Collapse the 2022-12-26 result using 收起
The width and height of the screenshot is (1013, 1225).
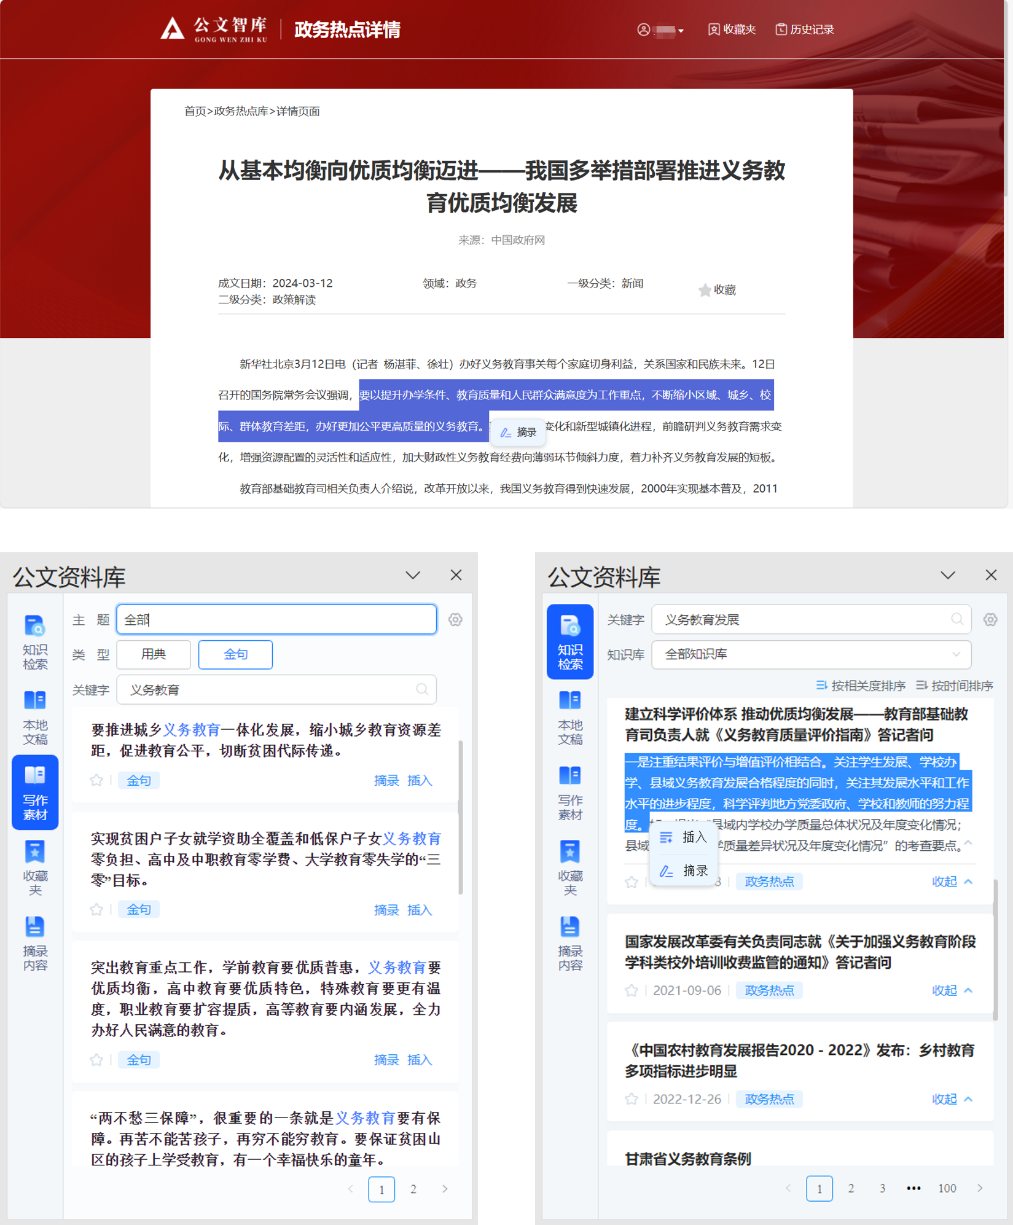[x=952, y=1099]
